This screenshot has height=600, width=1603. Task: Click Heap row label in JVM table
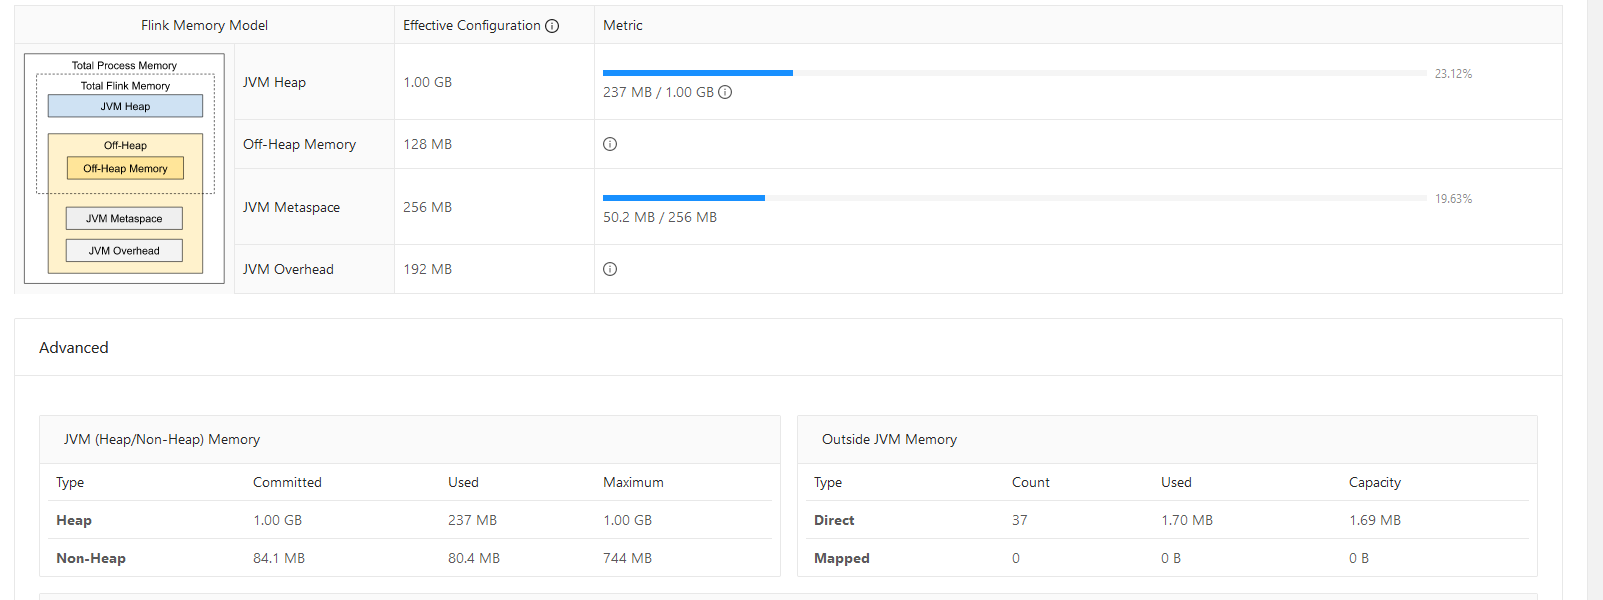coord(74,520)
